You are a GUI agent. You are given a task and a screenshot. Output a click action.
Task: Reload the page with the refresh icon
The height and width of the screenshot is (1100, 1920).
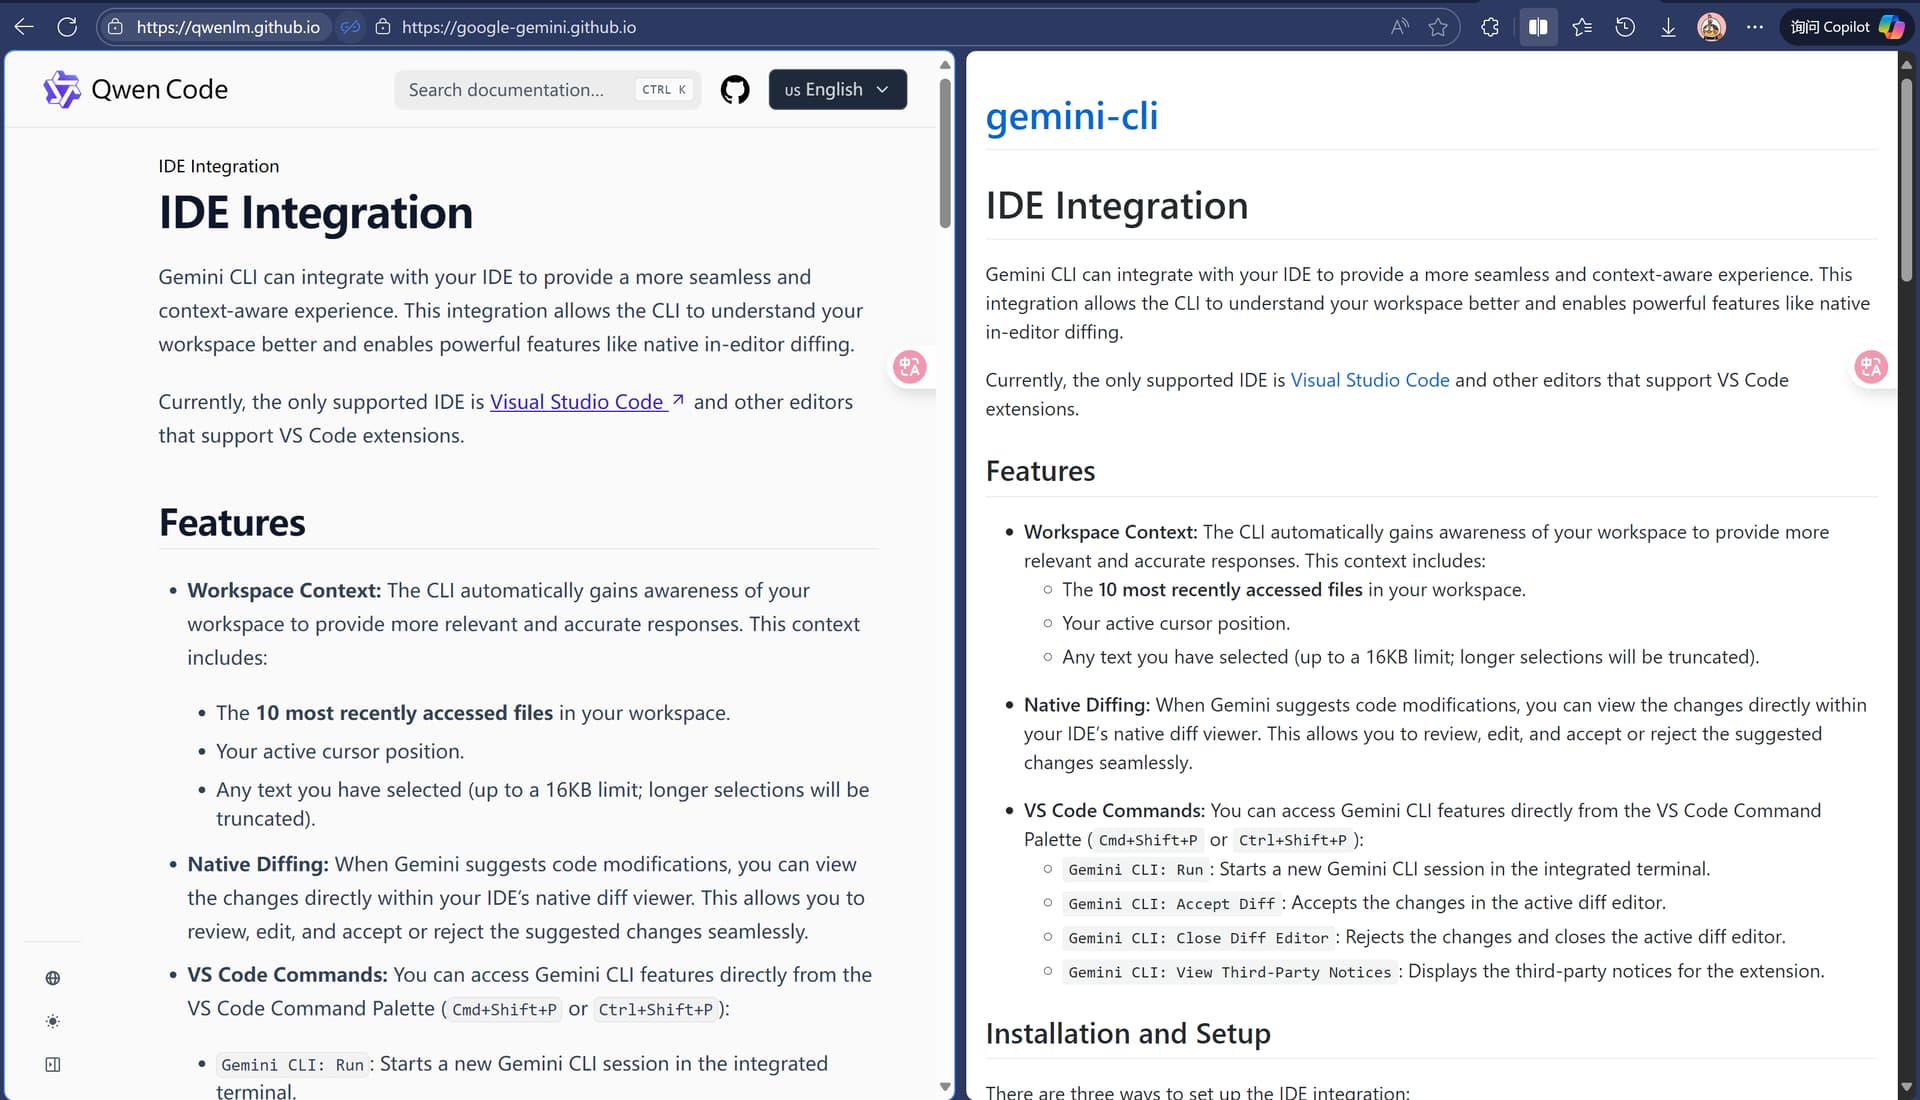pos(67,27)
